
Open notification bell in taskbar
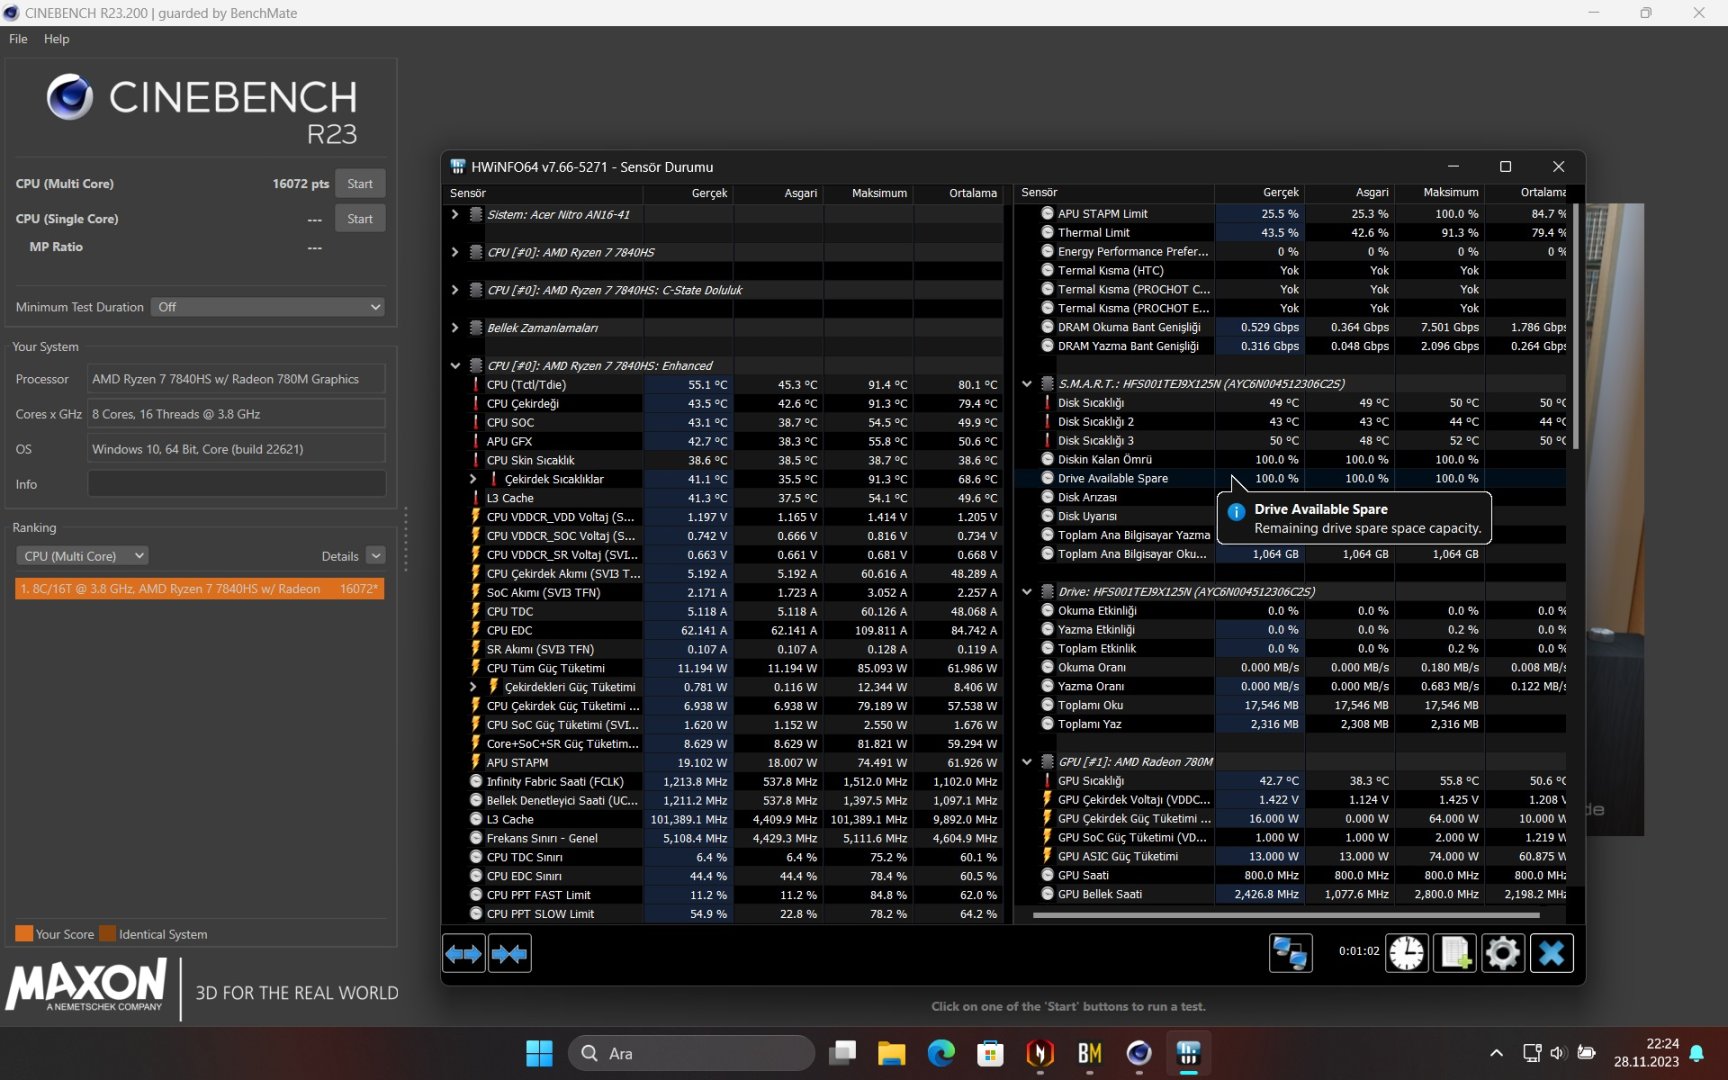(1697, 1053)
